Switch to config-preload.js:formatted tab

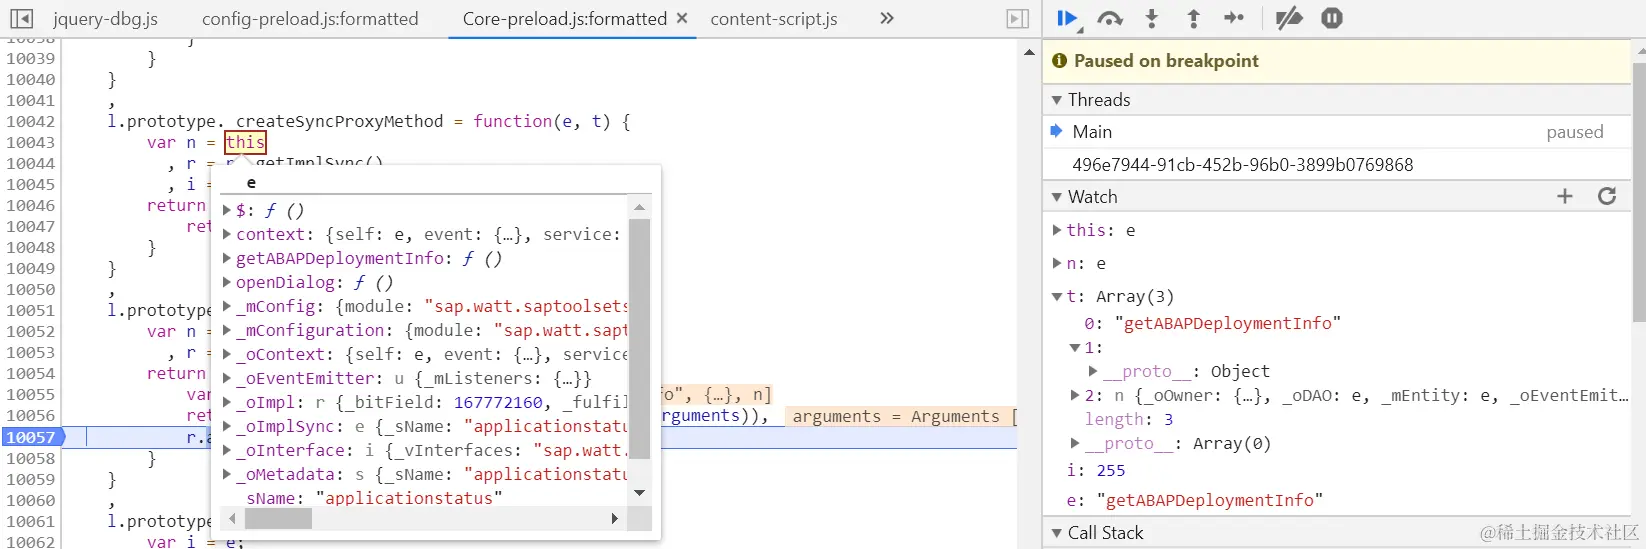[310, 19]
